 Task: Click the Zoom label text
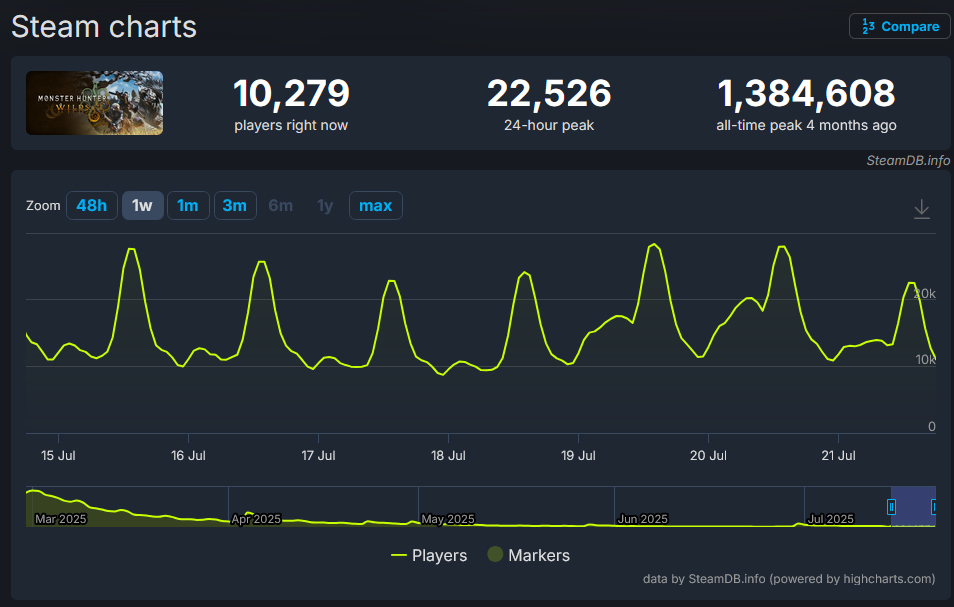(43, 206)
